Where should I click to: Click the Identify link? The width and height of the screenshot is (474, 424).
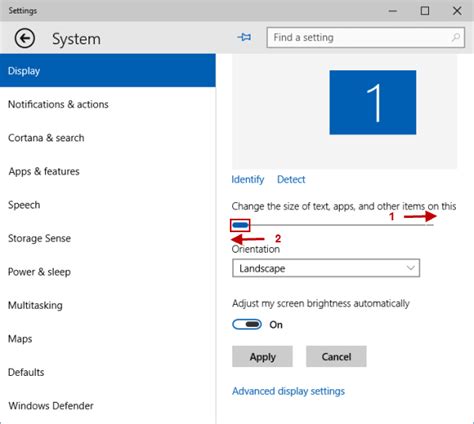tap(248, 179)
